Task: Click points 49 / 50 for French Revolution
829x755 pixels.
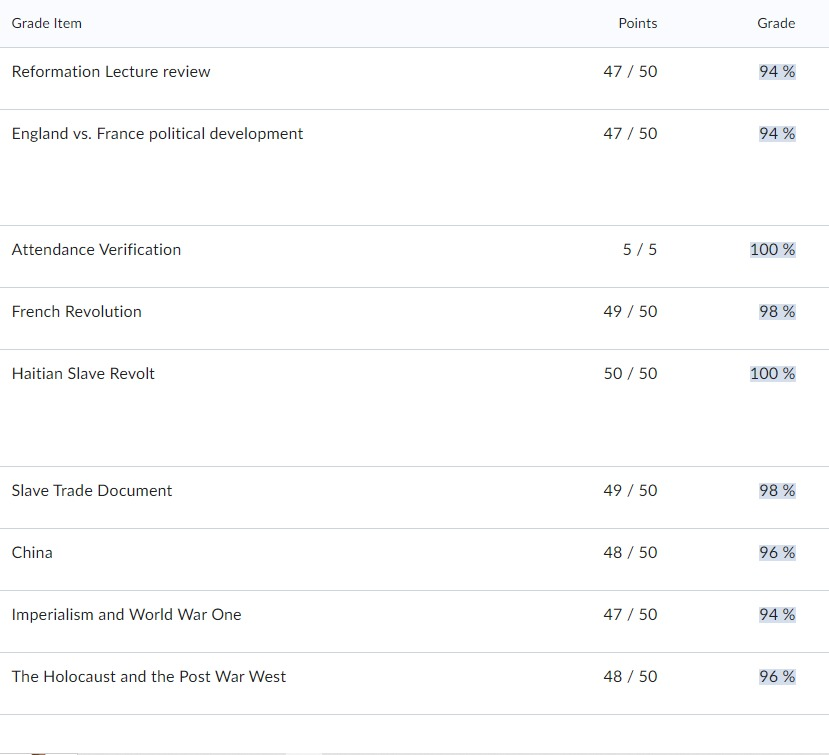Action: (630, 311)
